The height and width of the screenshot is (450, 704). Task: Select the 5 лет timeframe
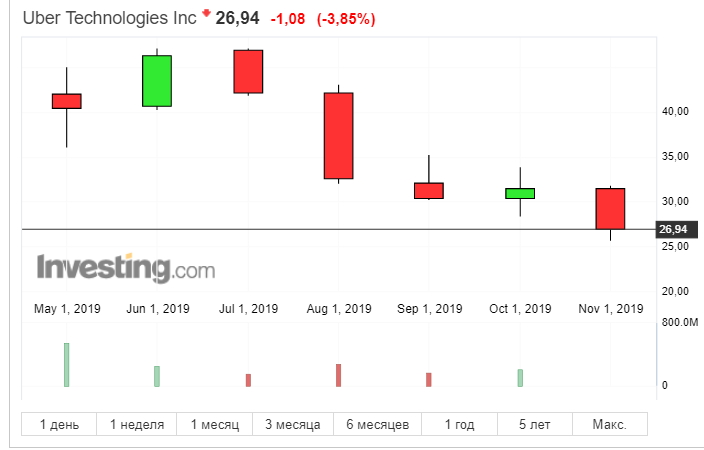[x=534, y=425]
